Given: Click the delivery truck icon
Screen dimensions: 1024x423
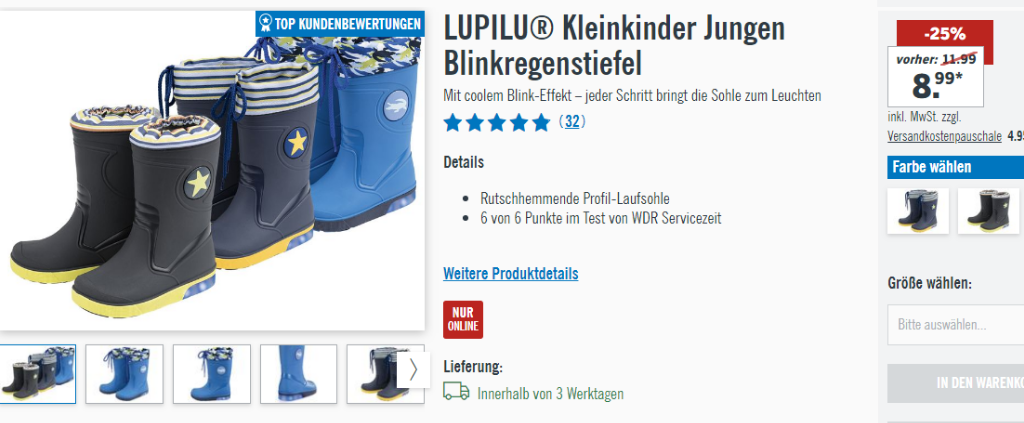Looking at the screenshot, I should [x=456, y=391].
